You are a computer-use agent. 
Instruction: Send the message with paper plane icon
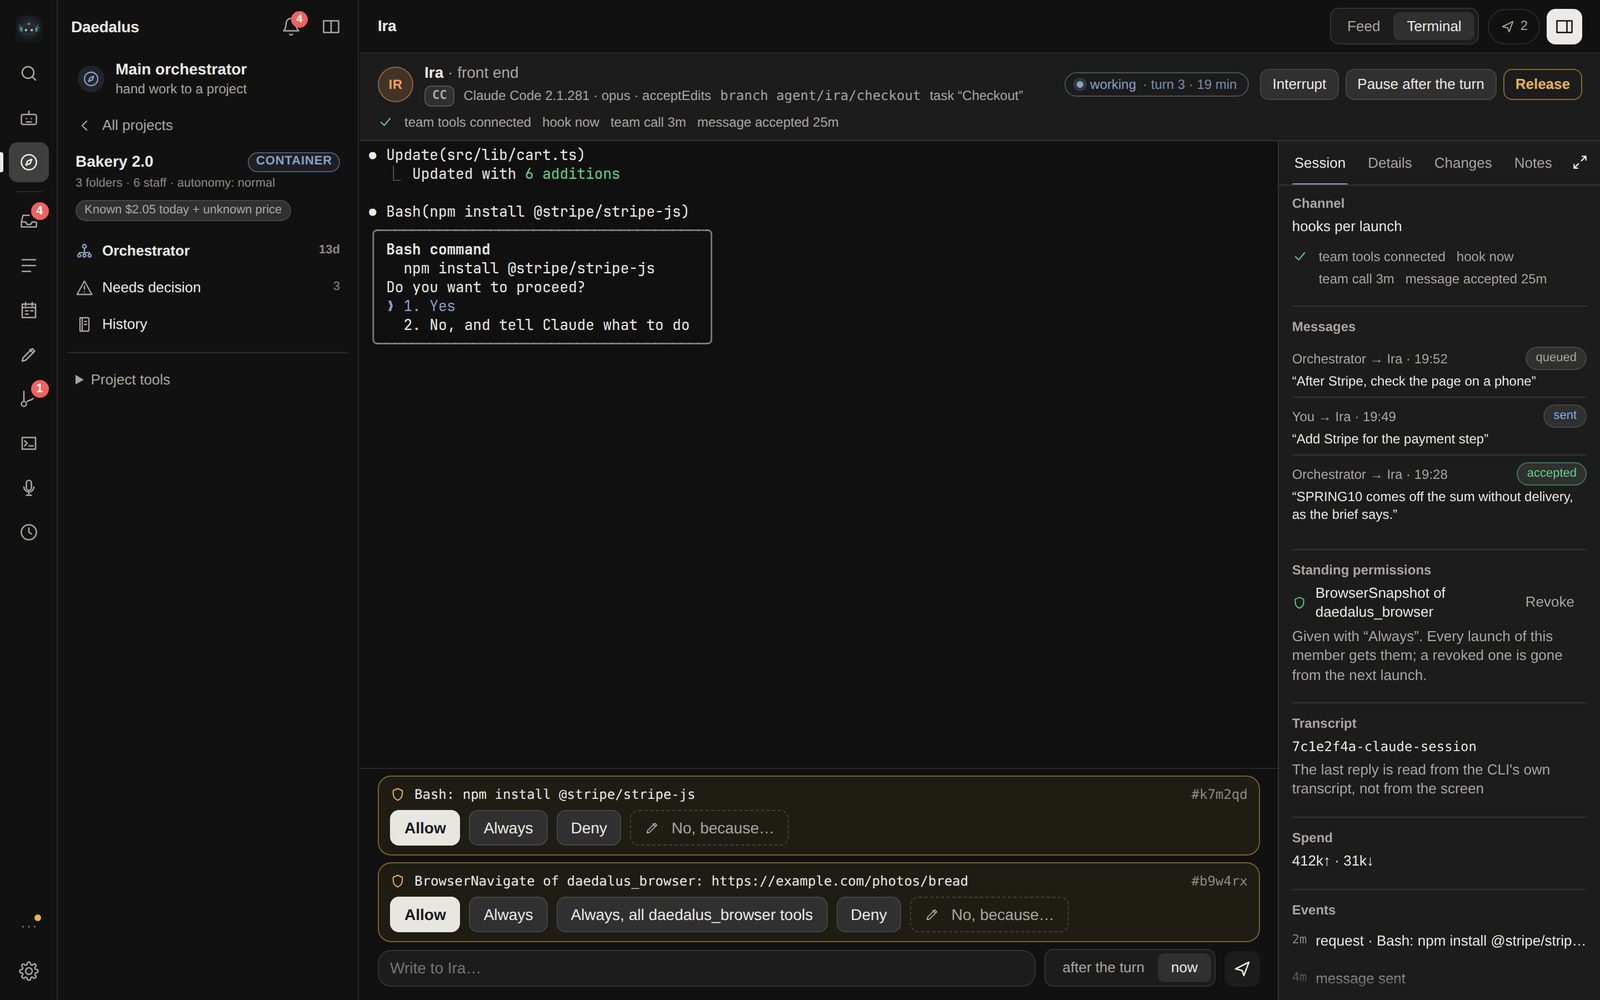point(1242,968)
